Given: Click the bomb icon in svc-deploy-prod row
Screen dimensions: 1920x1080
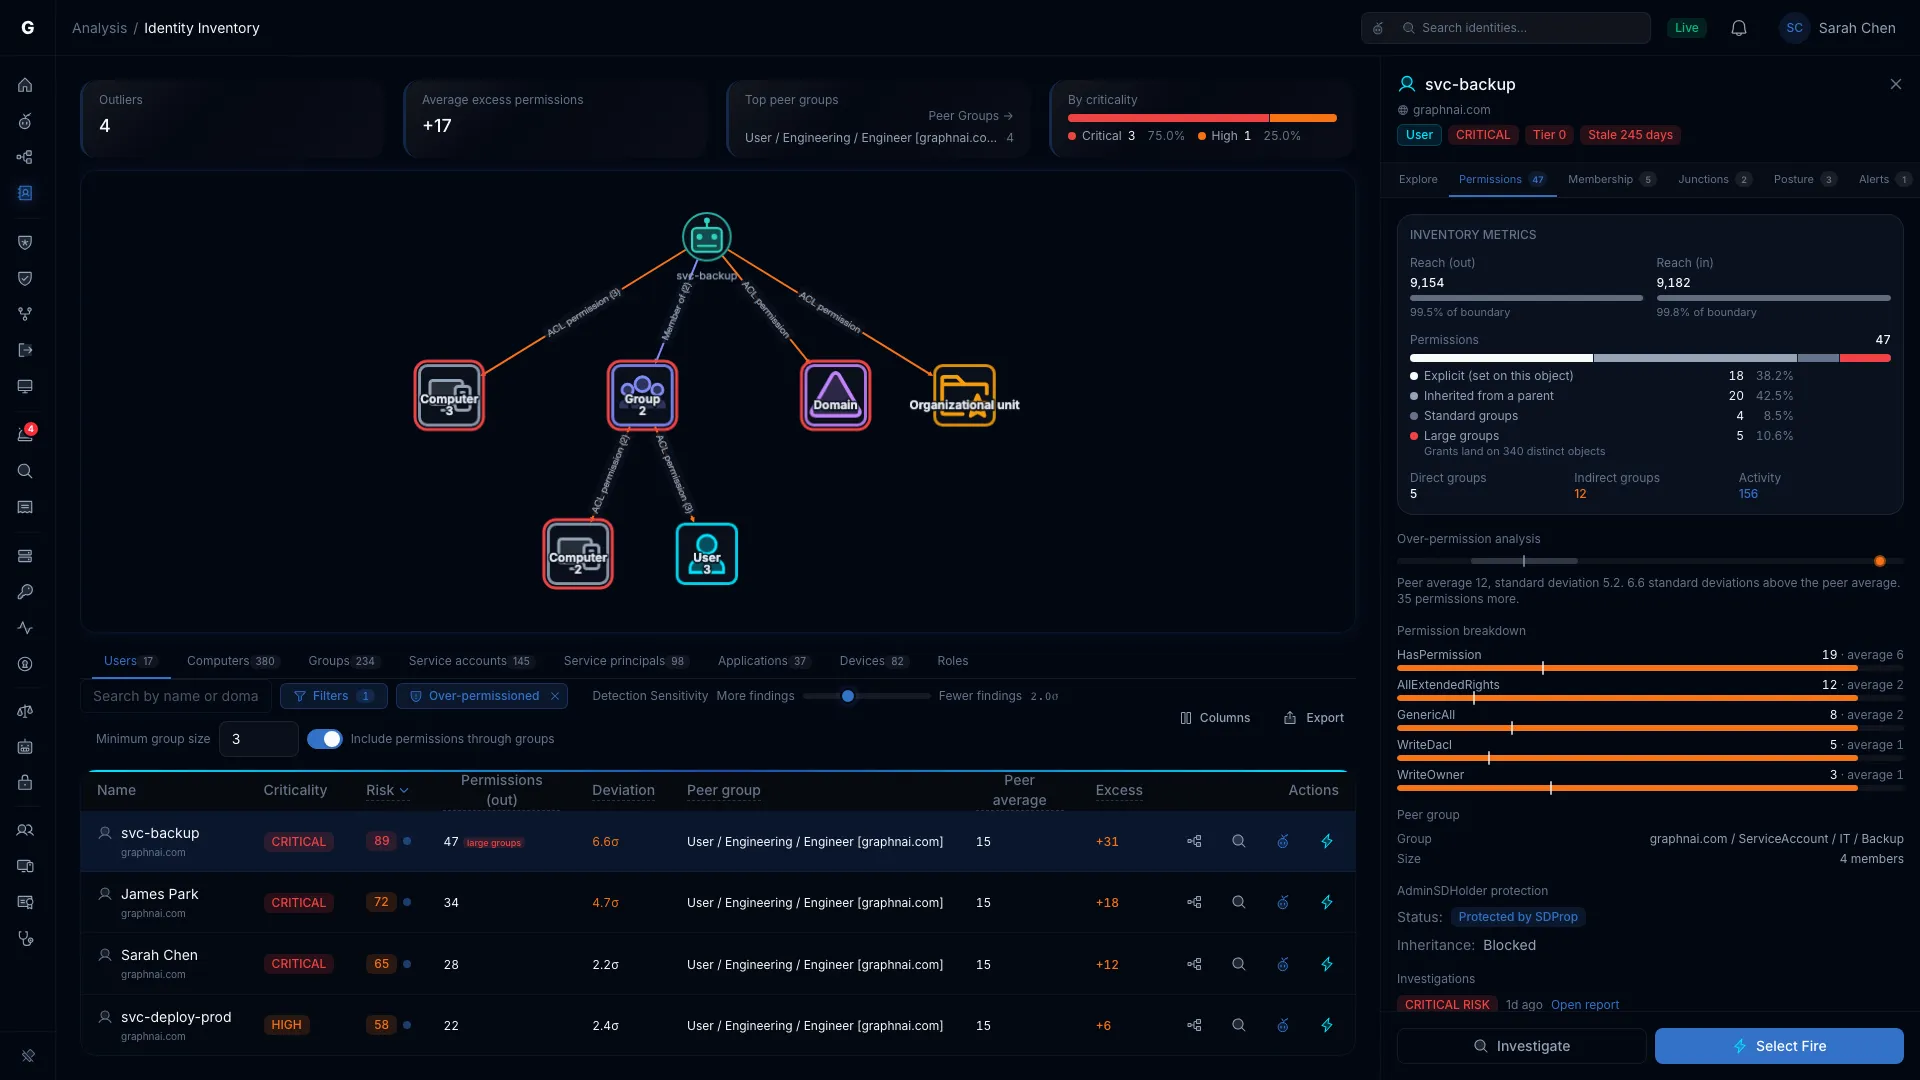Looking at the screenshot, I should (x=1283, y=1026).
